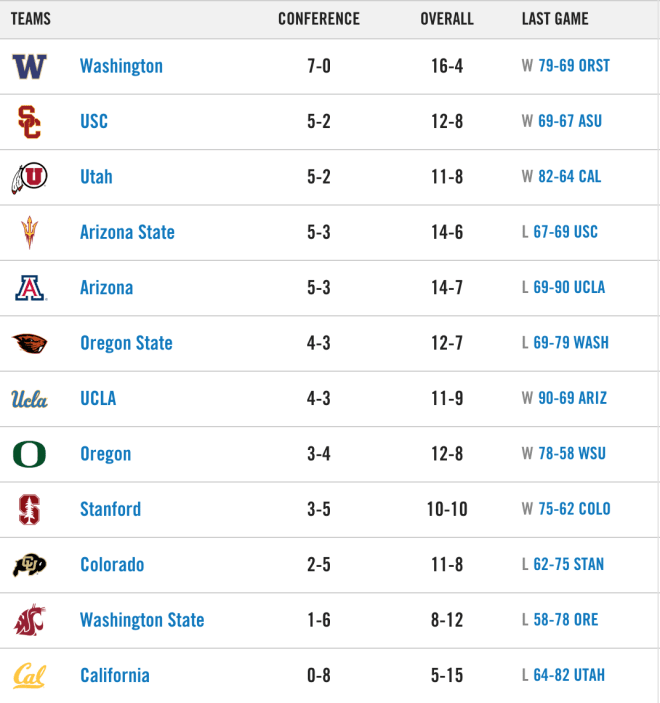View the 90-69 ARIZ game recap

point(573,398)
